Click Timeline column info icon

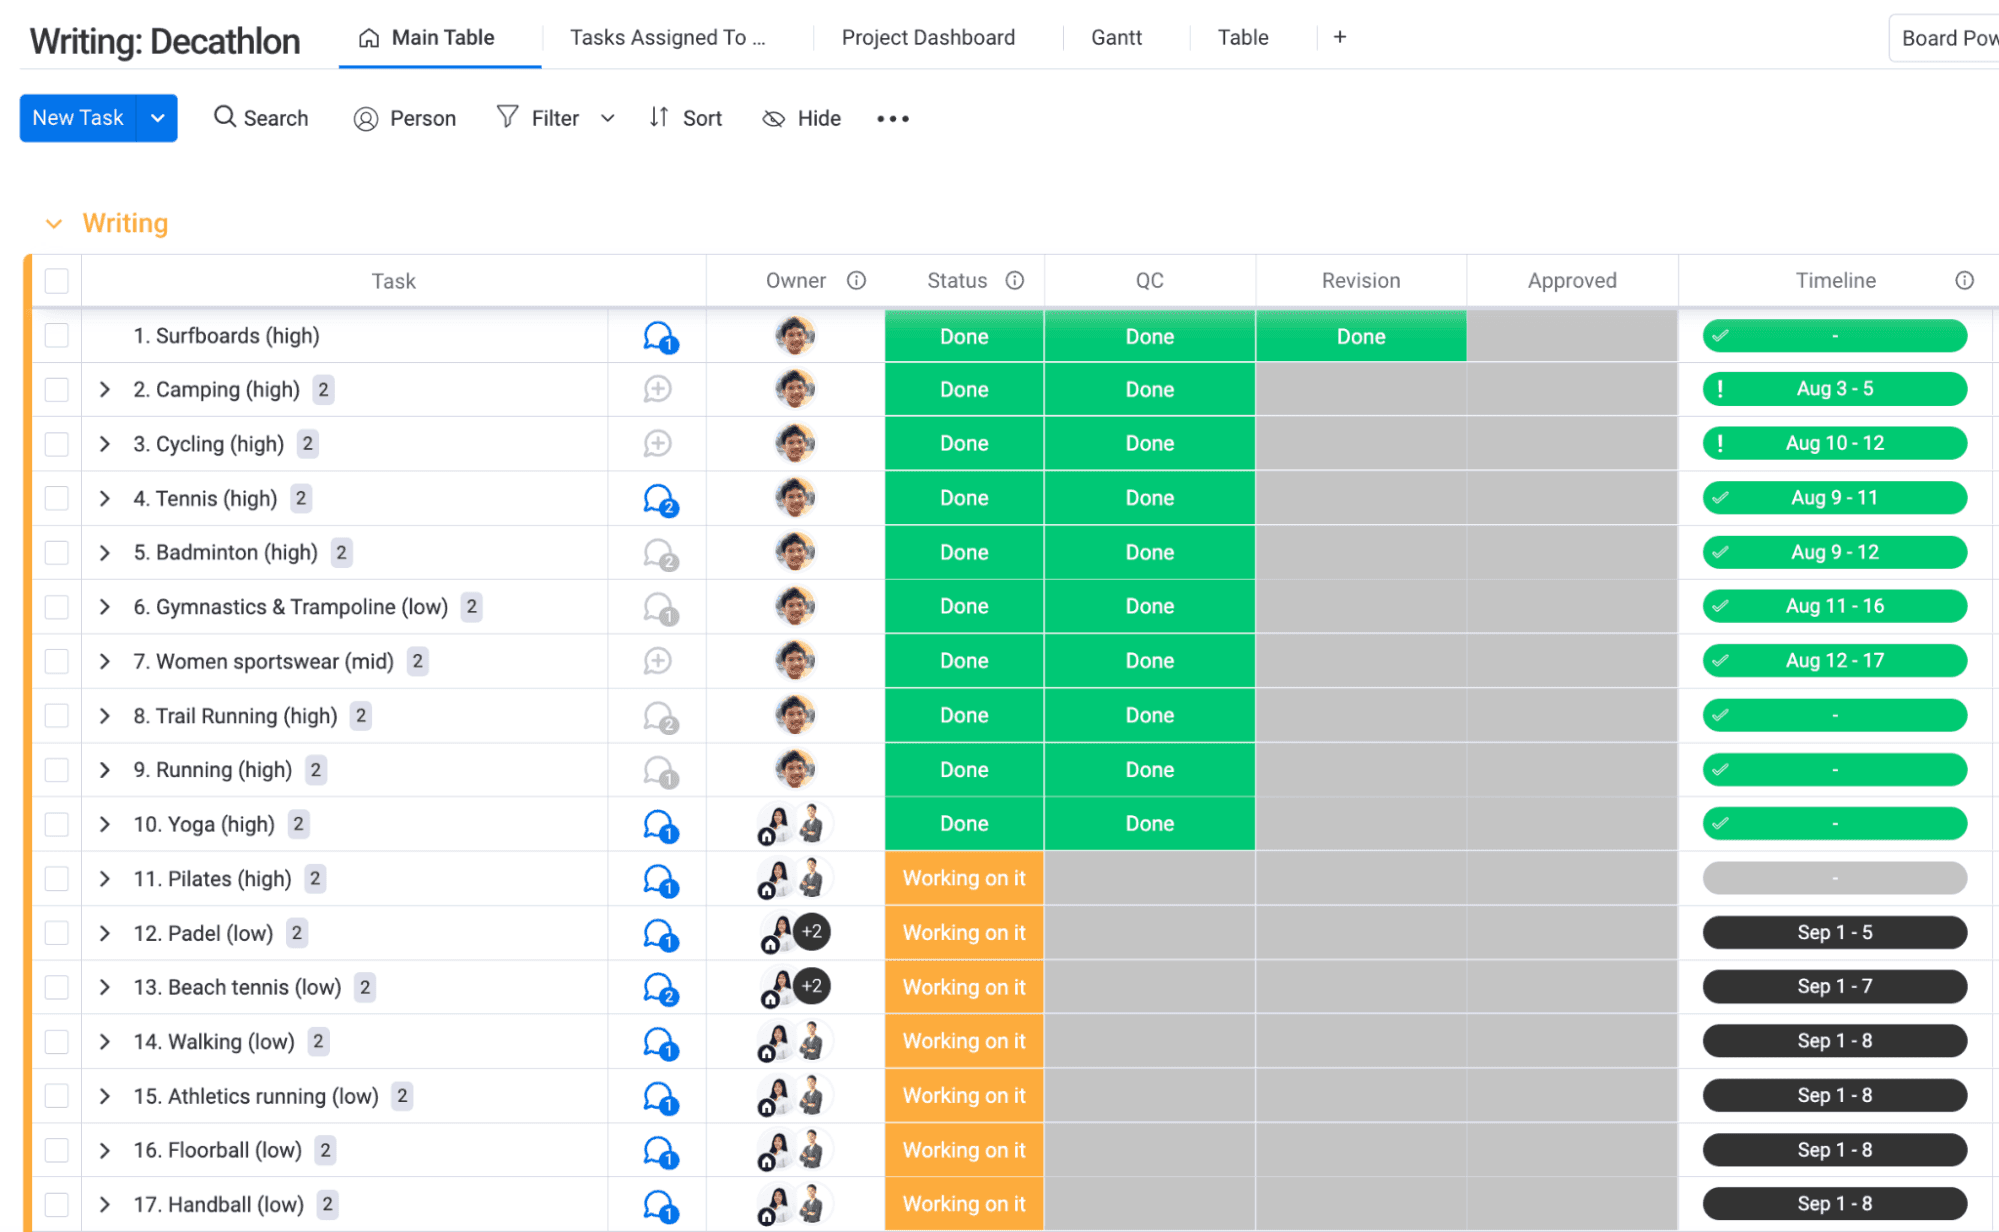[1964, 281]
